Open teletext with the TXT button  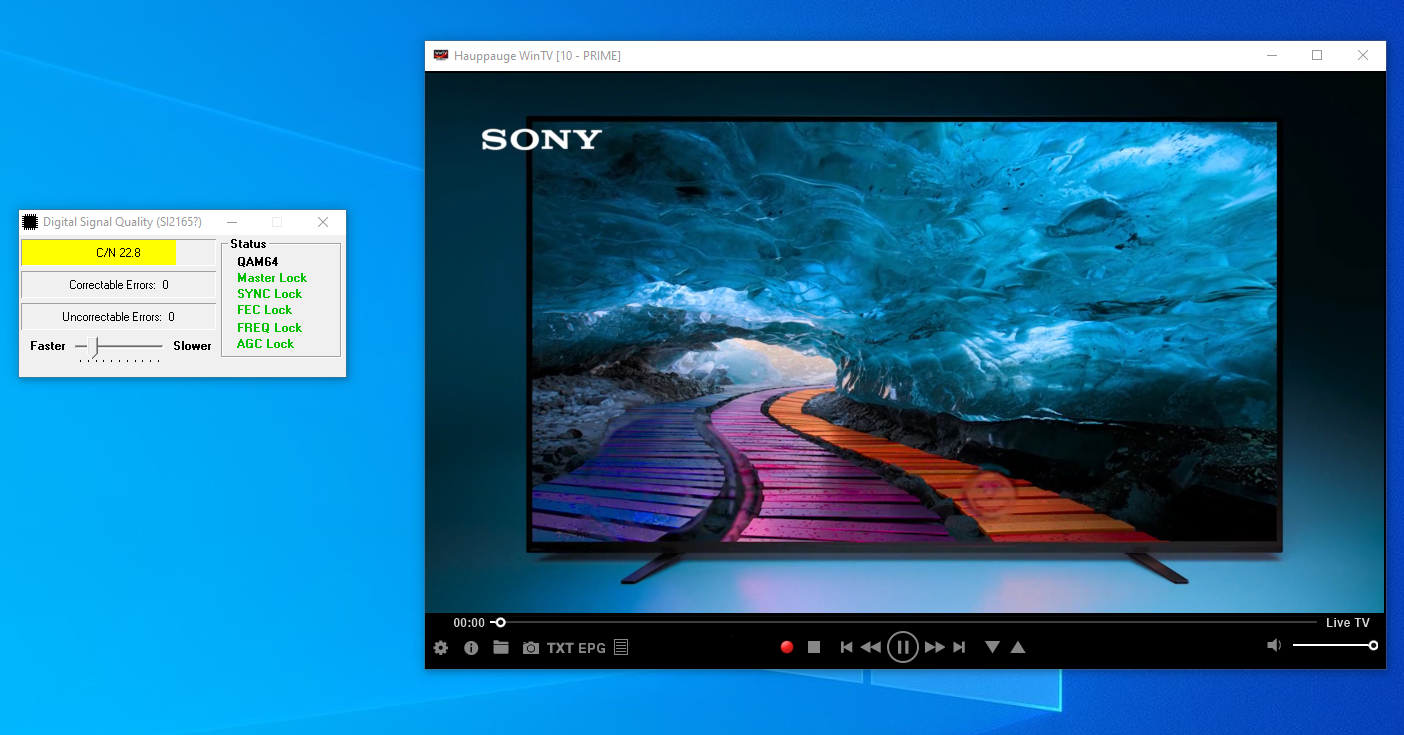coord(560,648)
